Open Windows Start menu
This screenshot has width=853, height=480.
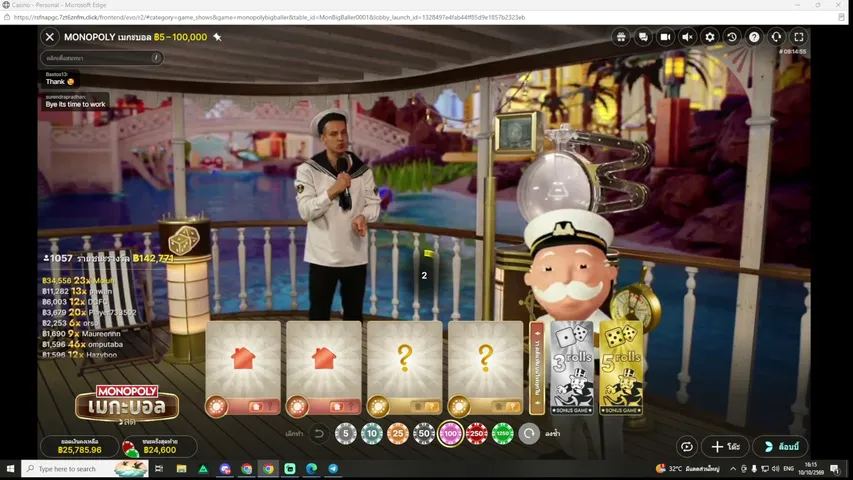coord(10,469)
